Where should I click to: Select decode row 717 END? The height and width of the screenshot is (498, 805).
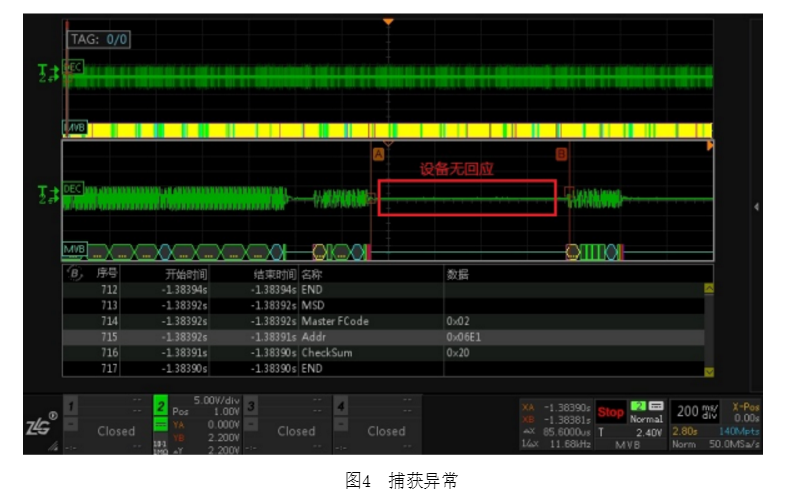coord(383,369)
